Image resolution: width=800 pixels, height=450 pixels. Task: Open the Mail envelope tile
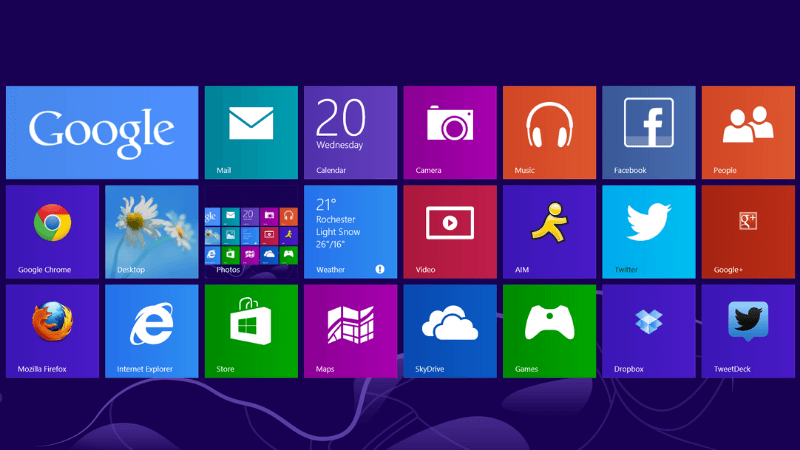[x=251, y=133]
